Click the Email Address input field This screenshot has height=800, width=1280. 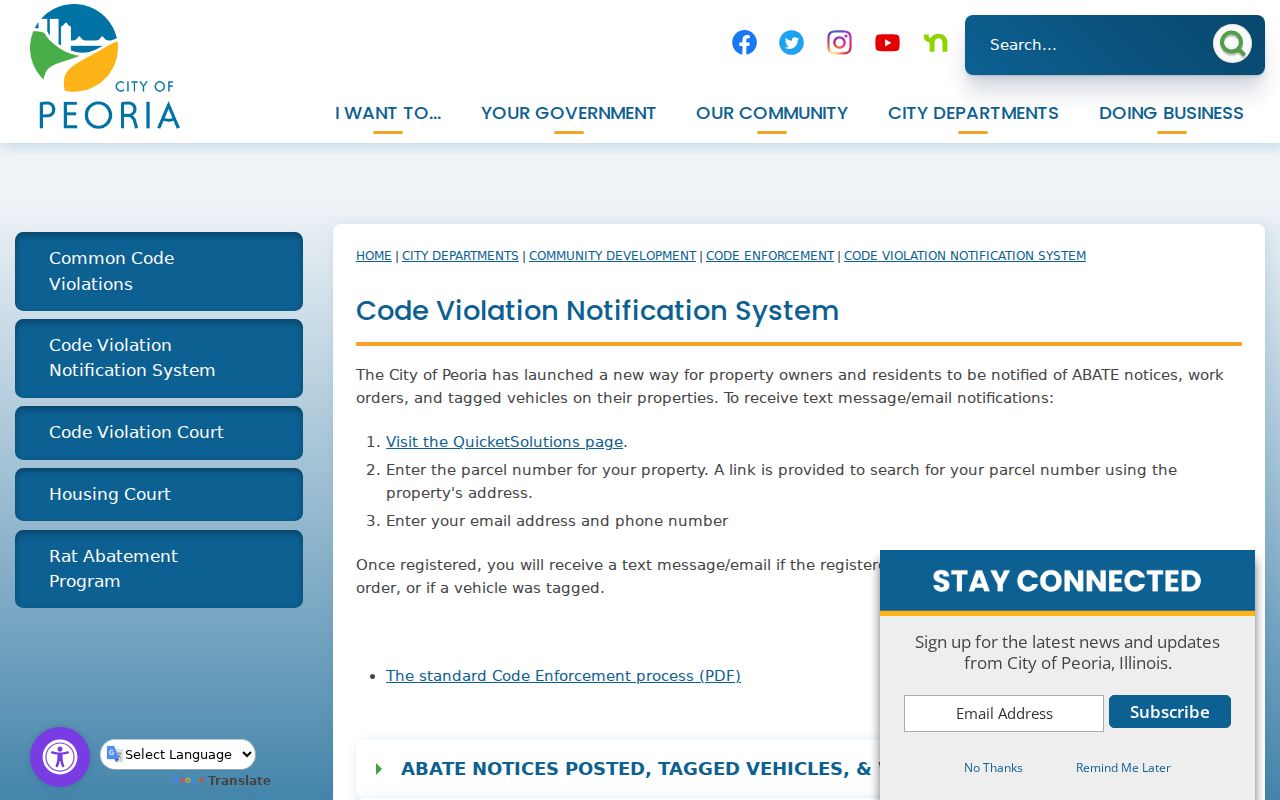pyautogui.click(x=1004, y=714)
